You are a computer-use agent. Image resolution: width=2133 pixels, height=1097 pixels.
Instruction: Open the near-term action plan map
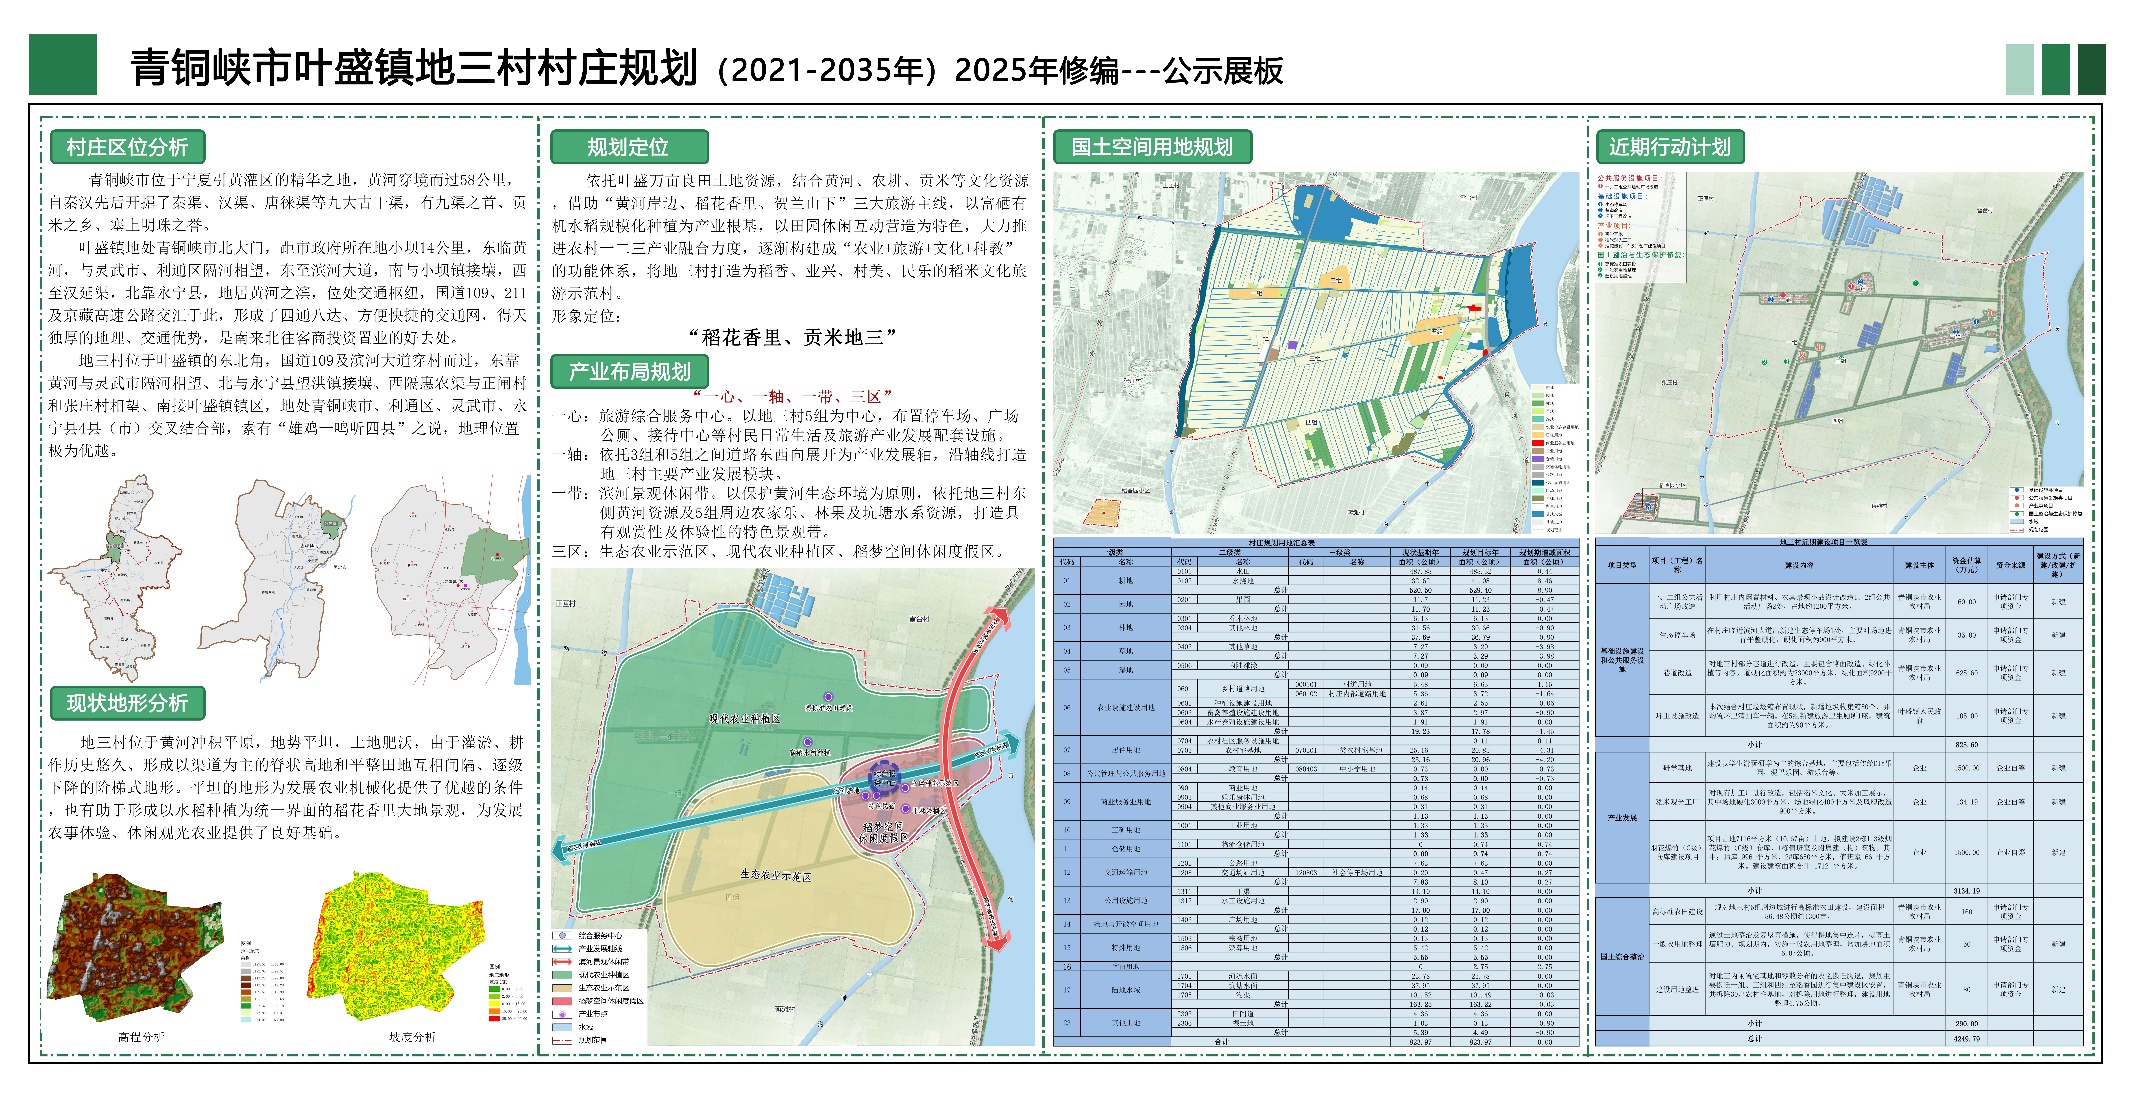[1839, 352]
